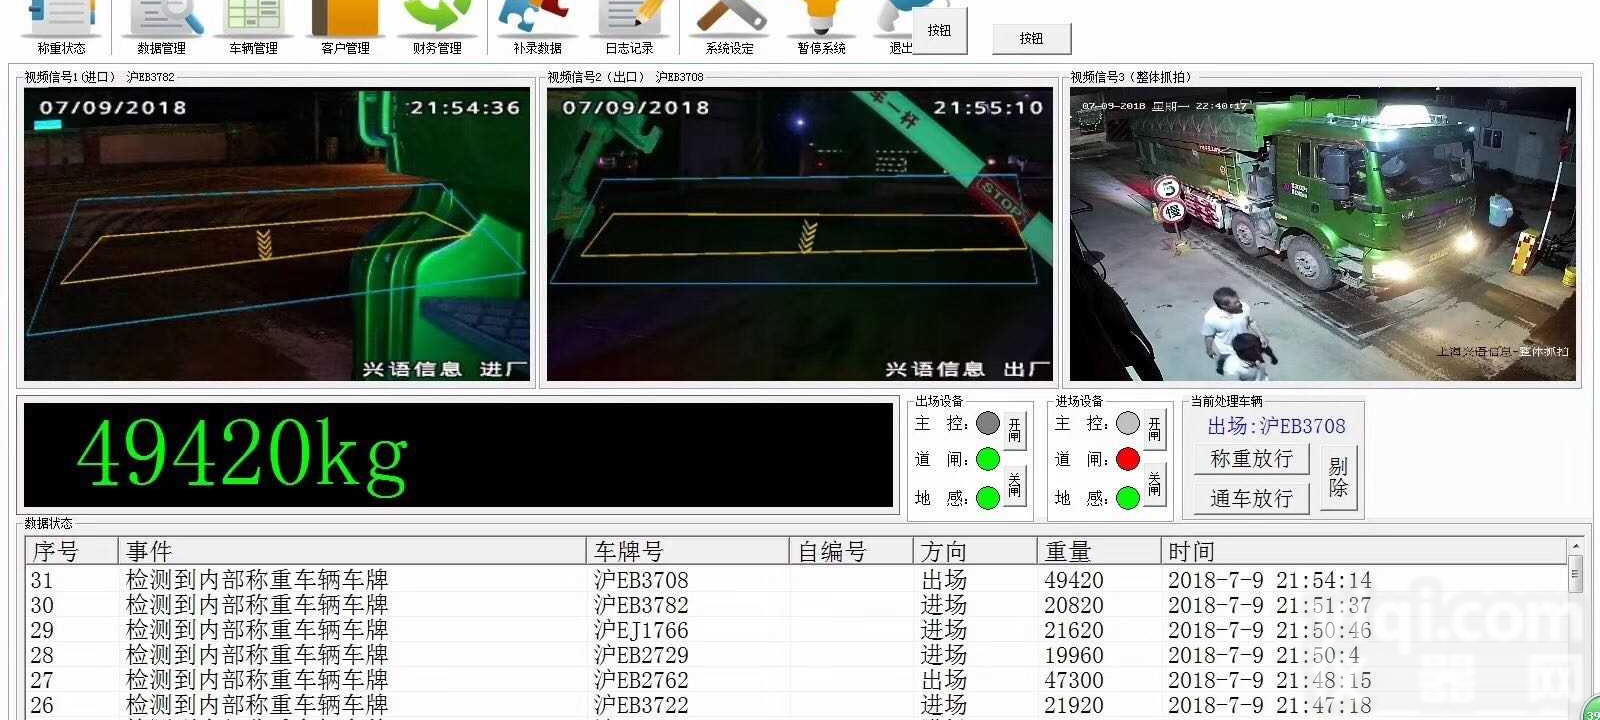The height and width of the screenshot is (720, 1600).
Task: Click 出场 direction cell in row 27
Action: point(944,680)
